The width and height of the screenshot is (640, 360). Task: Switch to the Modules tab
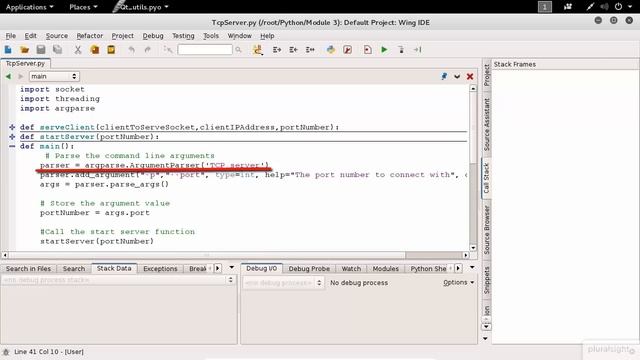pyautogui.click(x=385, y=269)
